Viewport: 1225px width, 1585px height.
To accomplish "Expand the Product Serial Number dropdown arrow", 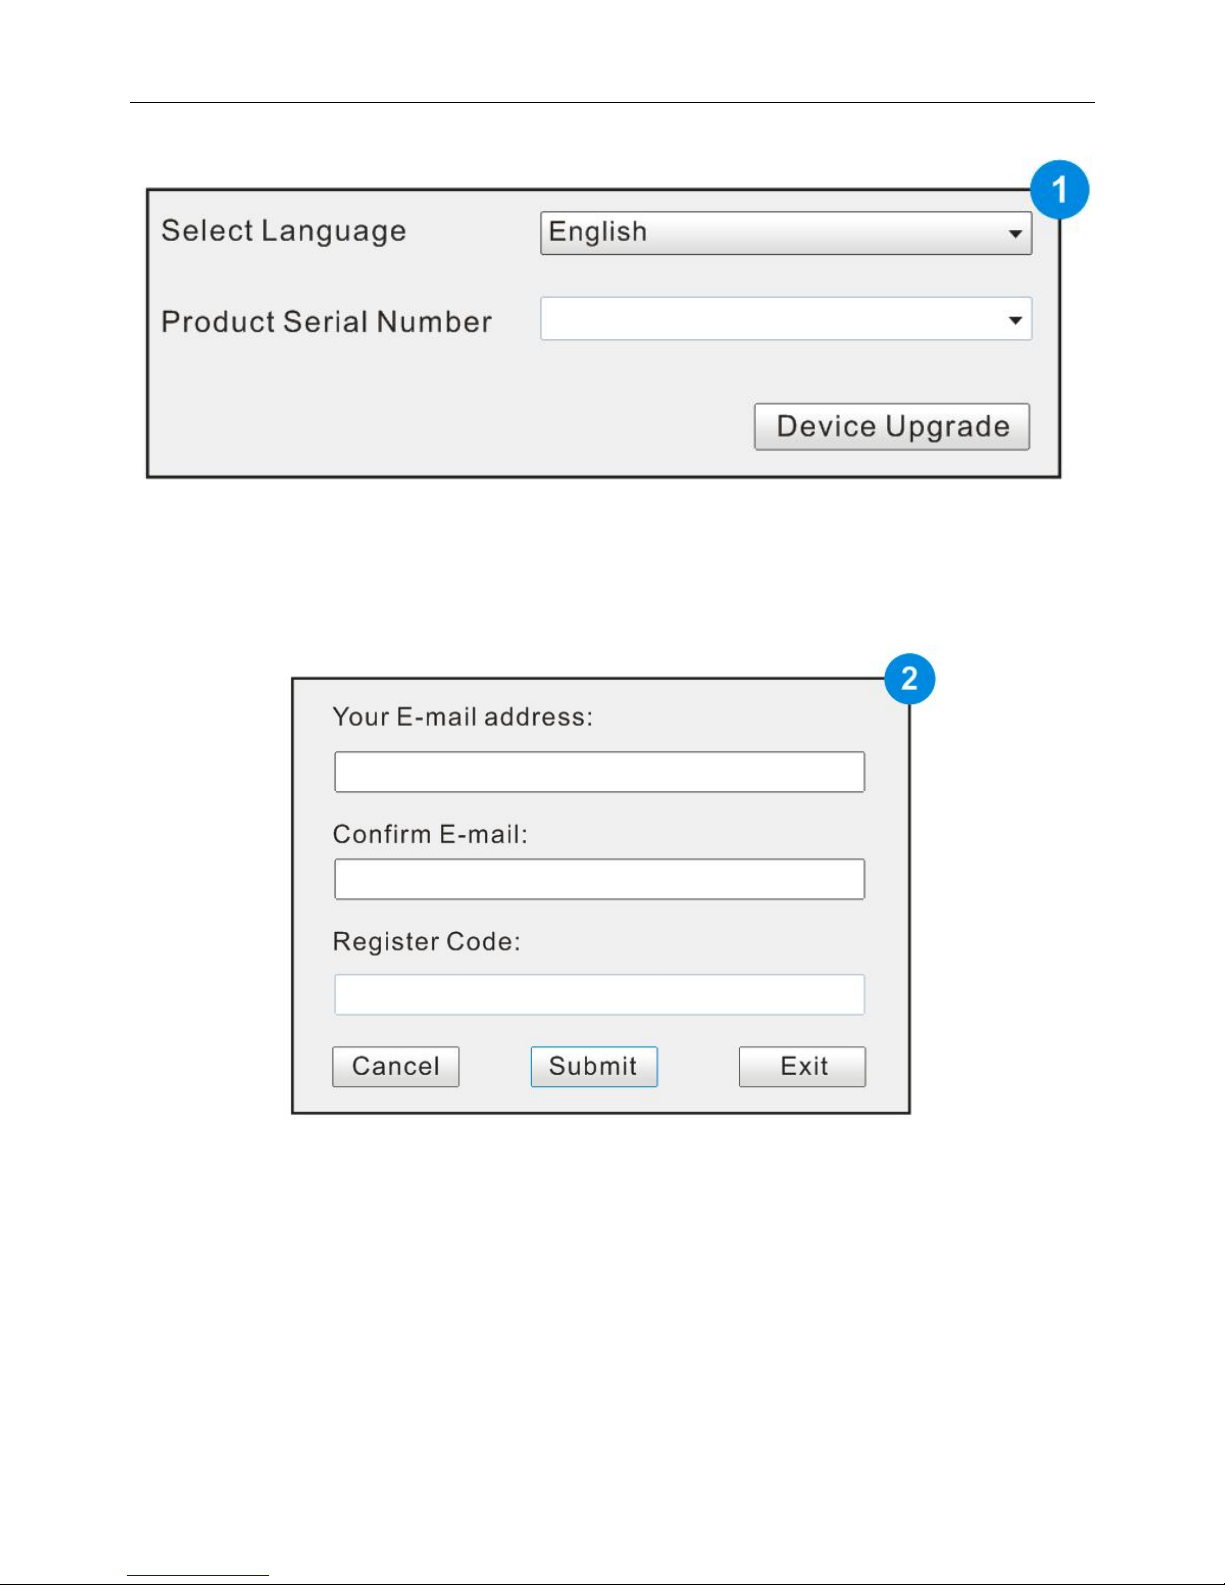I will click(x=1015, y=320).
